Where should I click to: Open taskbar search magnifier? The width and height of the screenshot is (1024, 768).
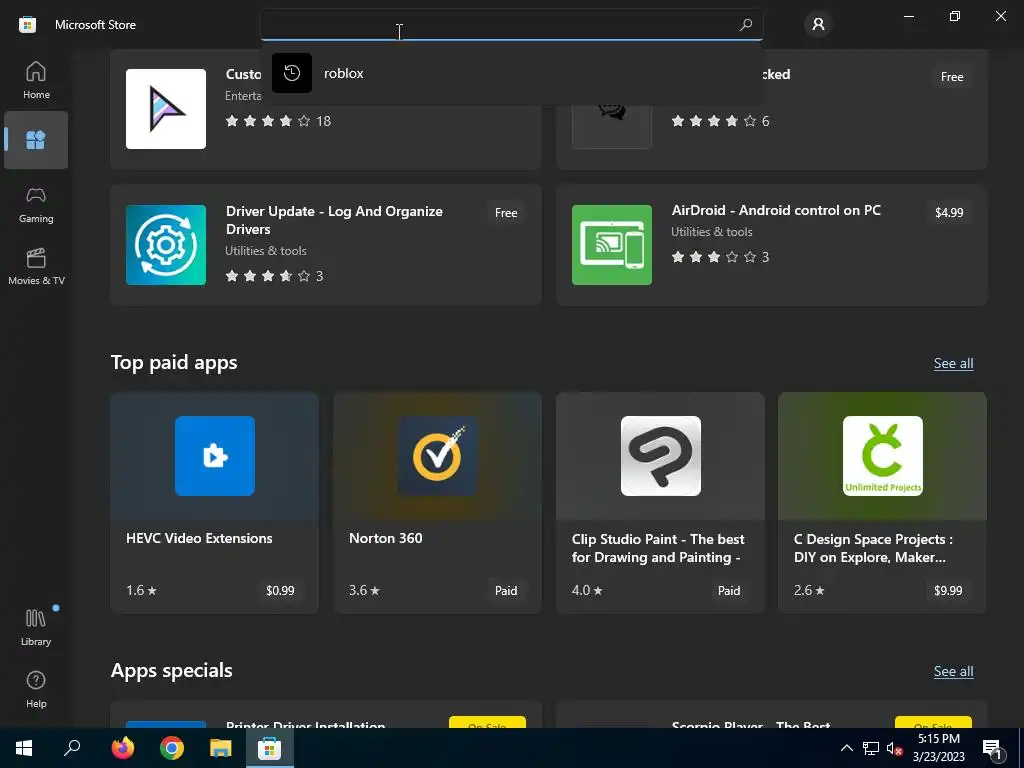click(x=72, y=748)
